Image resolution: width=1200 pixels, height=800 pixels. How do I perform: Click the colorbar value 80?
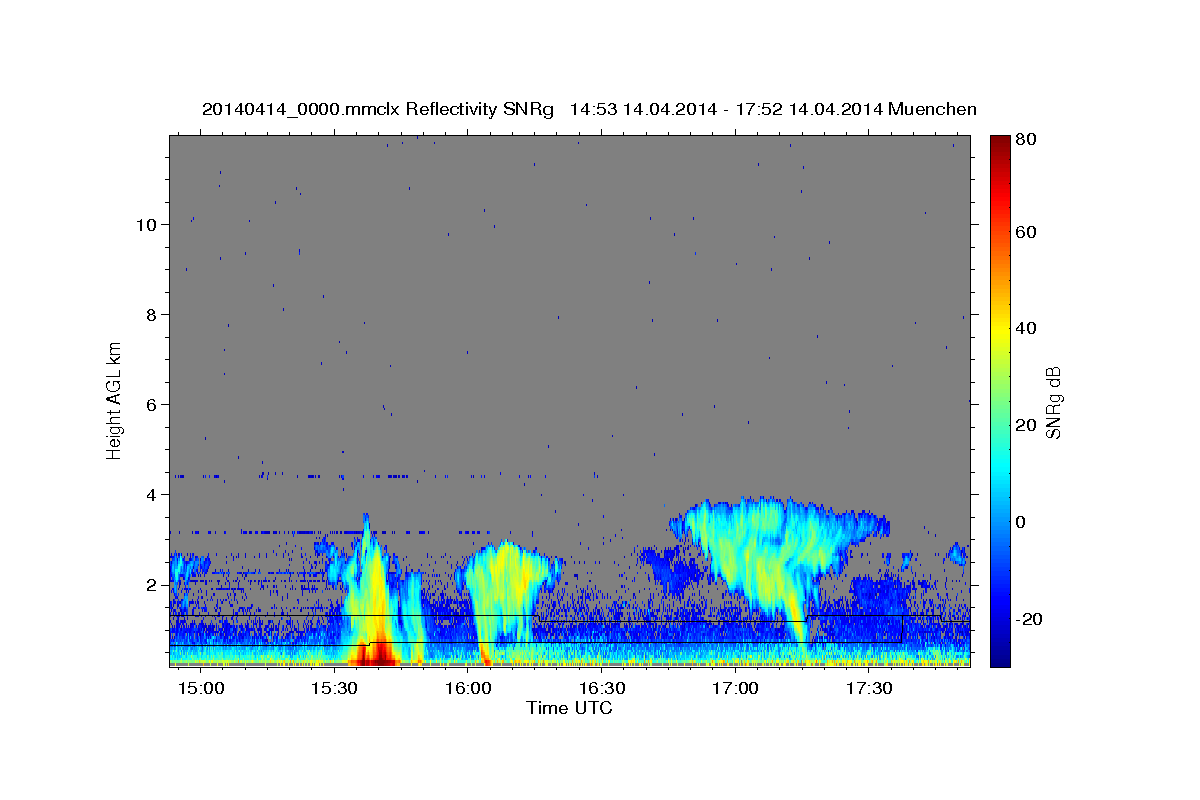click(x=1025, y=140)
